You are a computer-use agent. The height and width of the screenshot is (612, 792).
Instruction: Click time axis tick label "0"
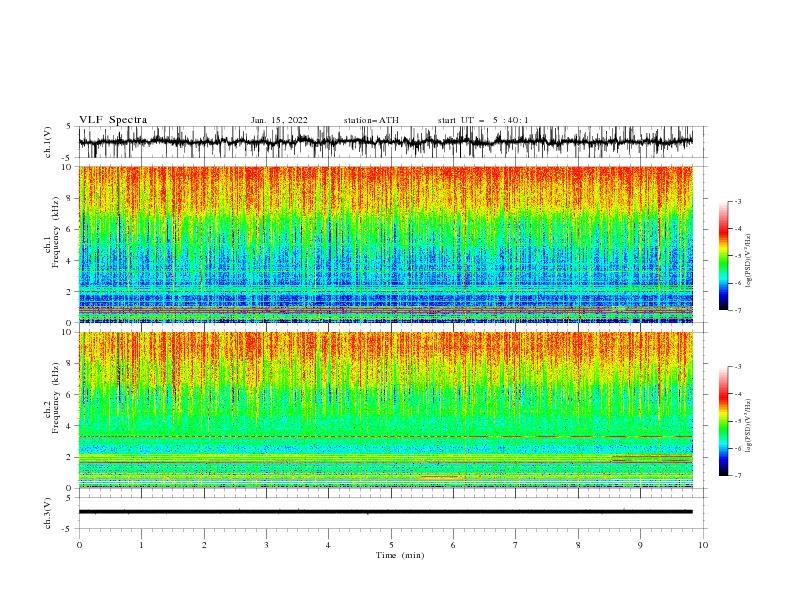pos(79,545)
